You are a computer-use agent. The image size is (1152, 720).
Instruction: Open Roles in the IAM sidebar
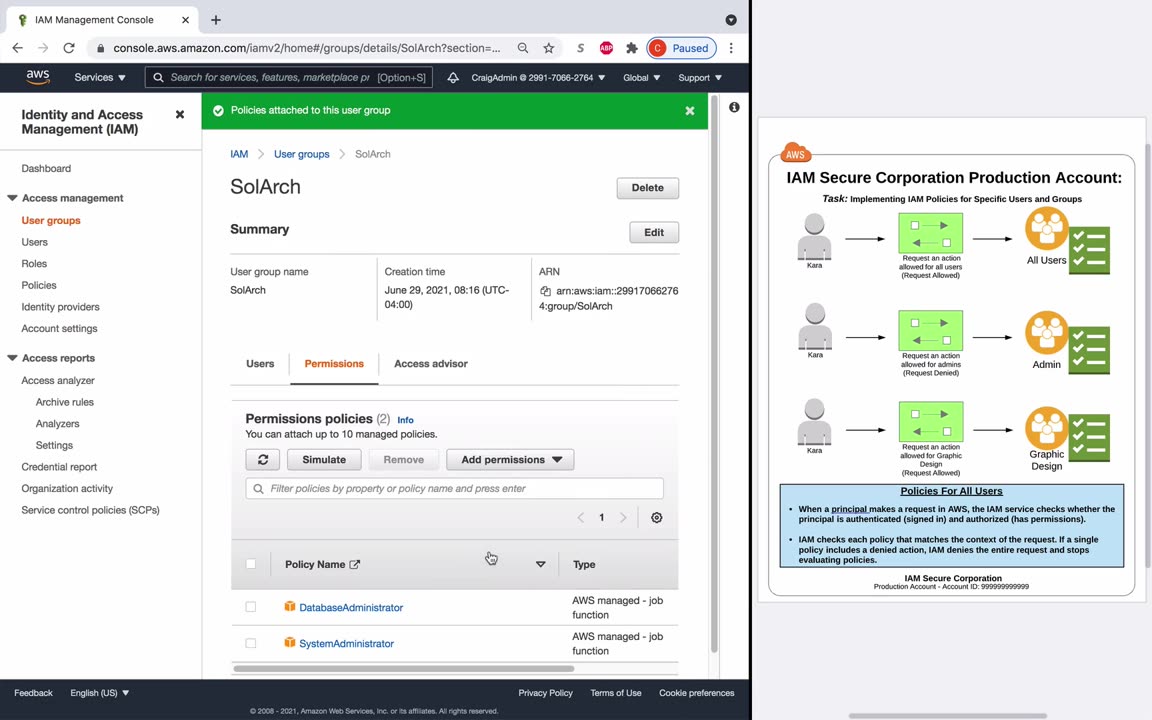click(x=34, y=264)
